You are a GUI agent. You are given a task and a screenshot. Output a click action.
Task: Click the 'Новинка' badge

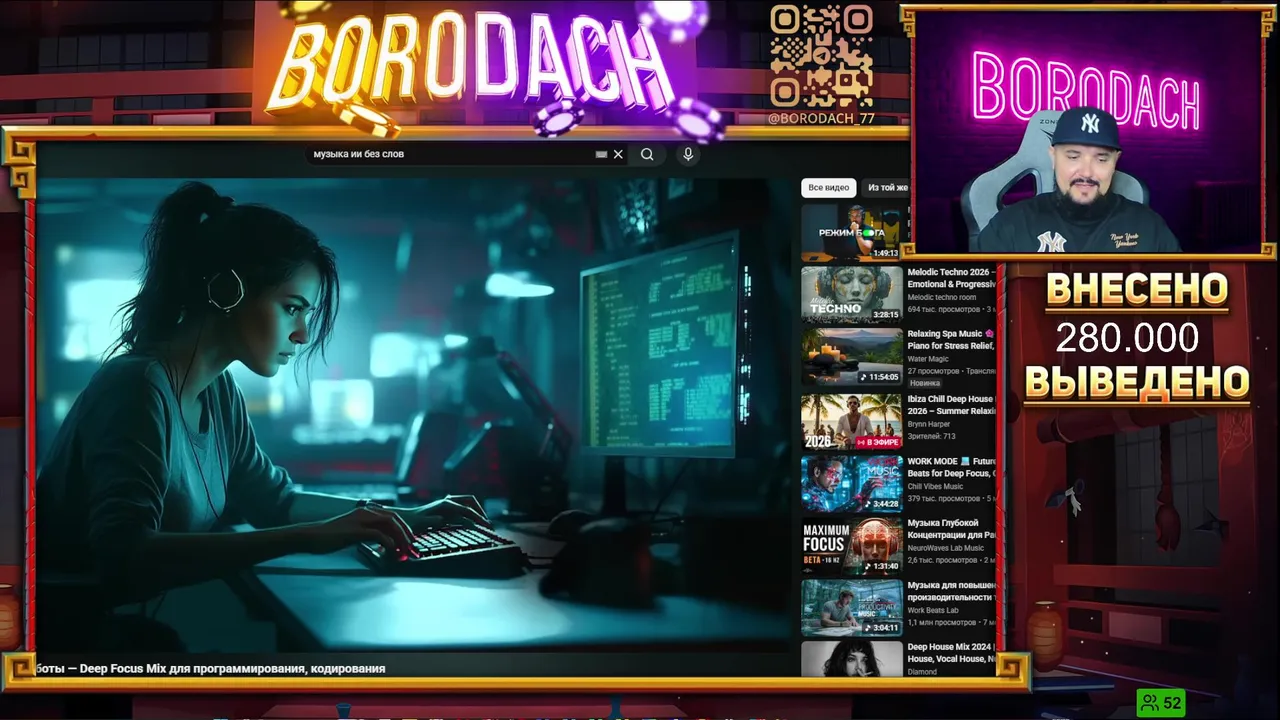925,383
